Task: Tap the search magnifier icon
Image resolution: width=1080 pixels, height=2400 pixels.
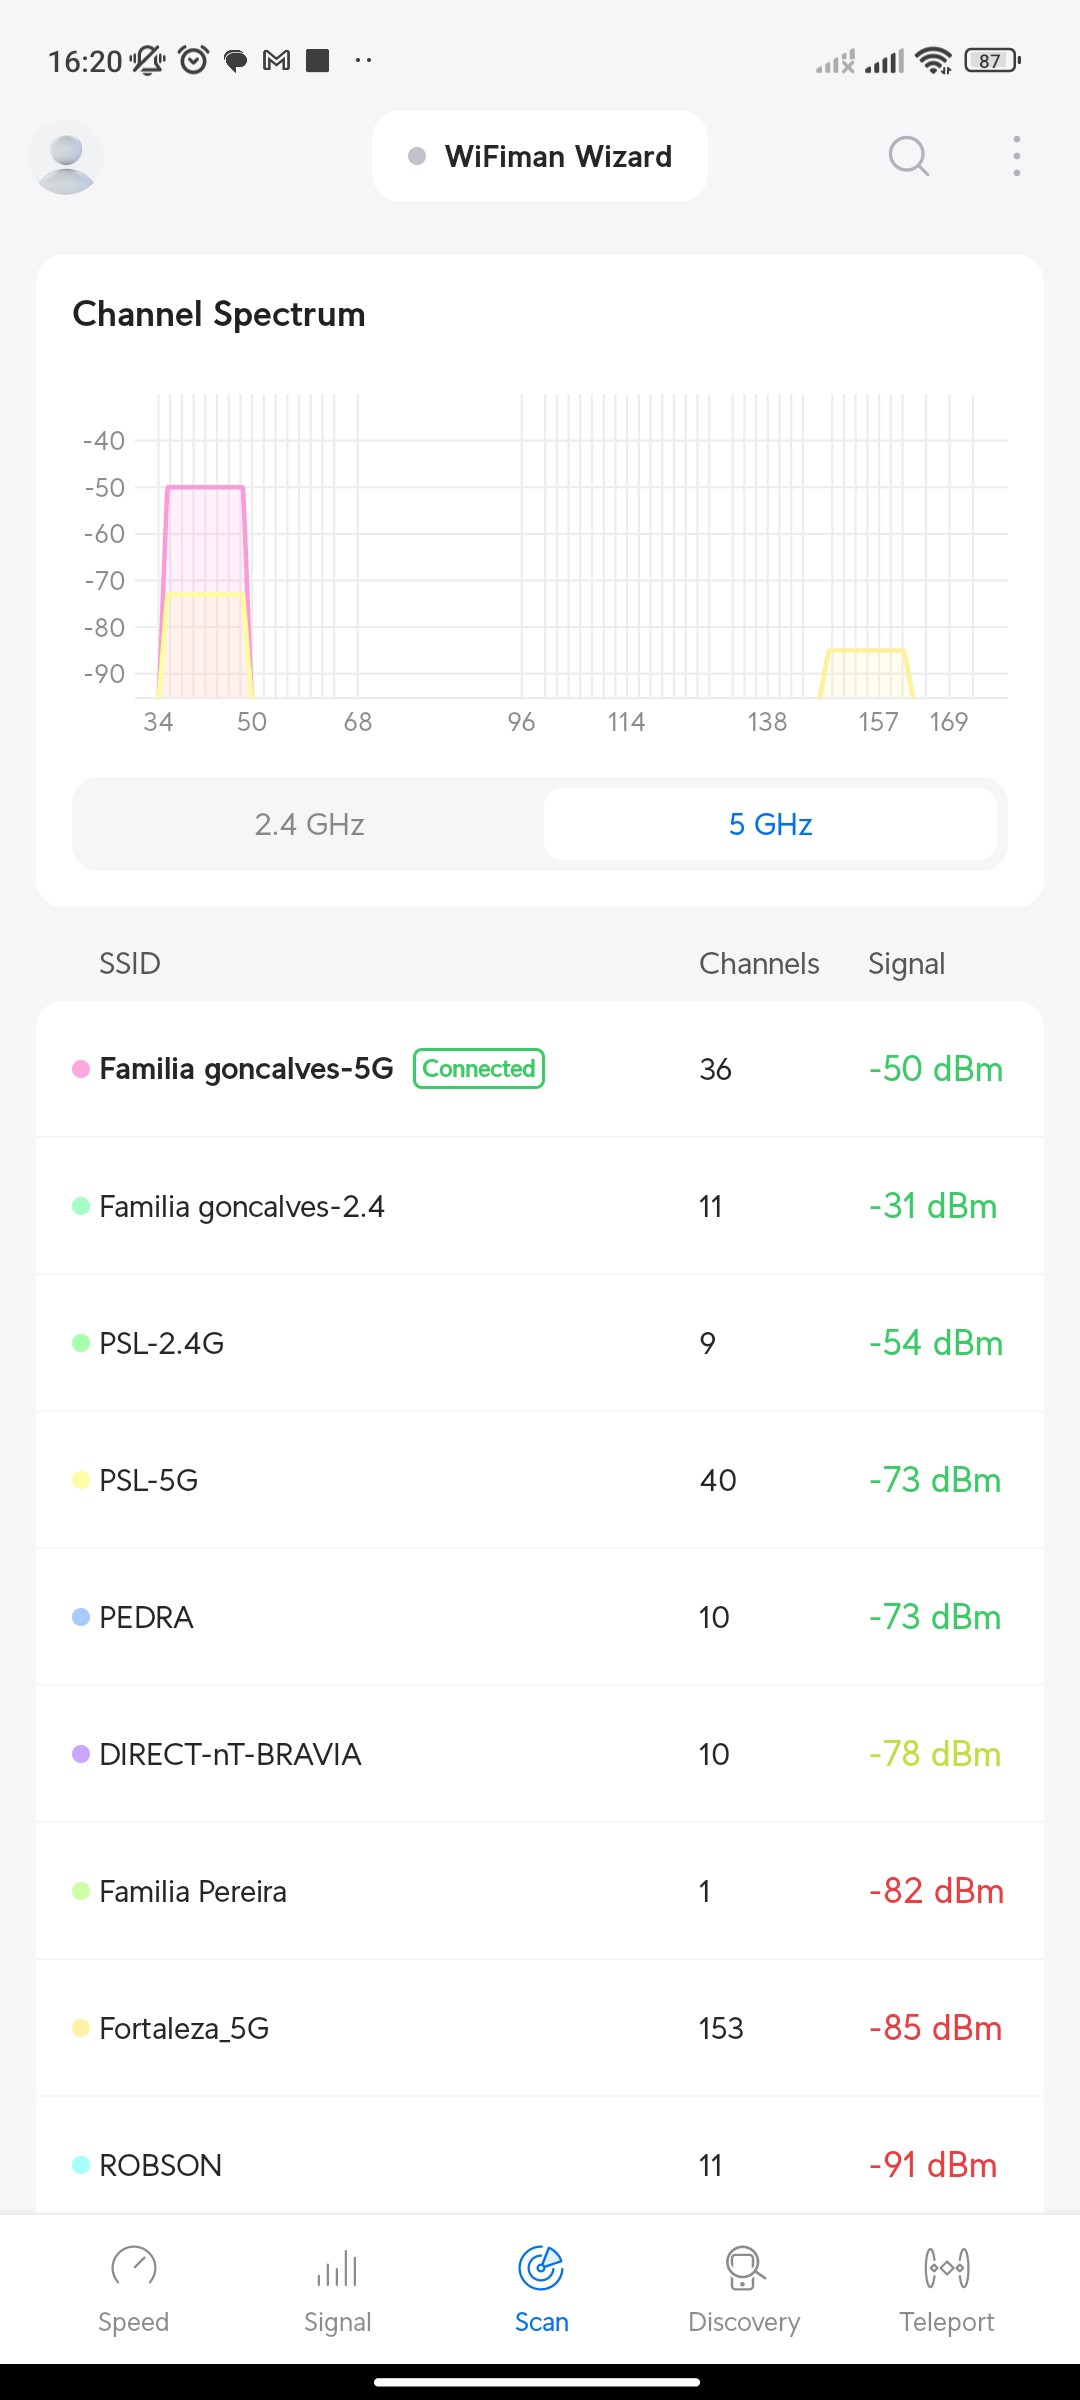Action: 908,156
